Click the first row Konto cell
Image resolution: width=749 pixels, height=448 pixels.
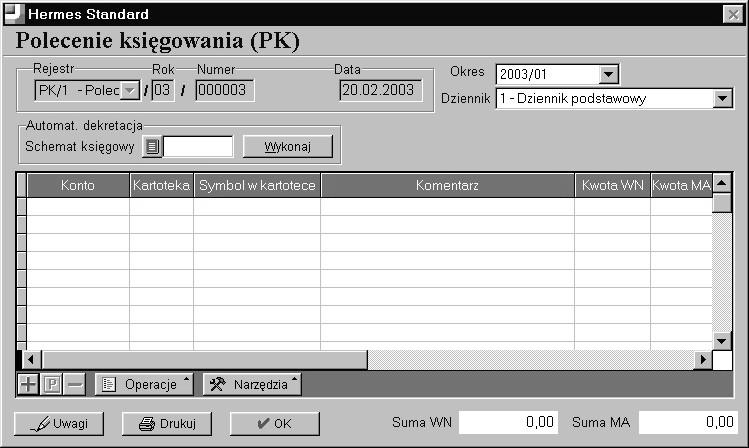tap(78, 206)
